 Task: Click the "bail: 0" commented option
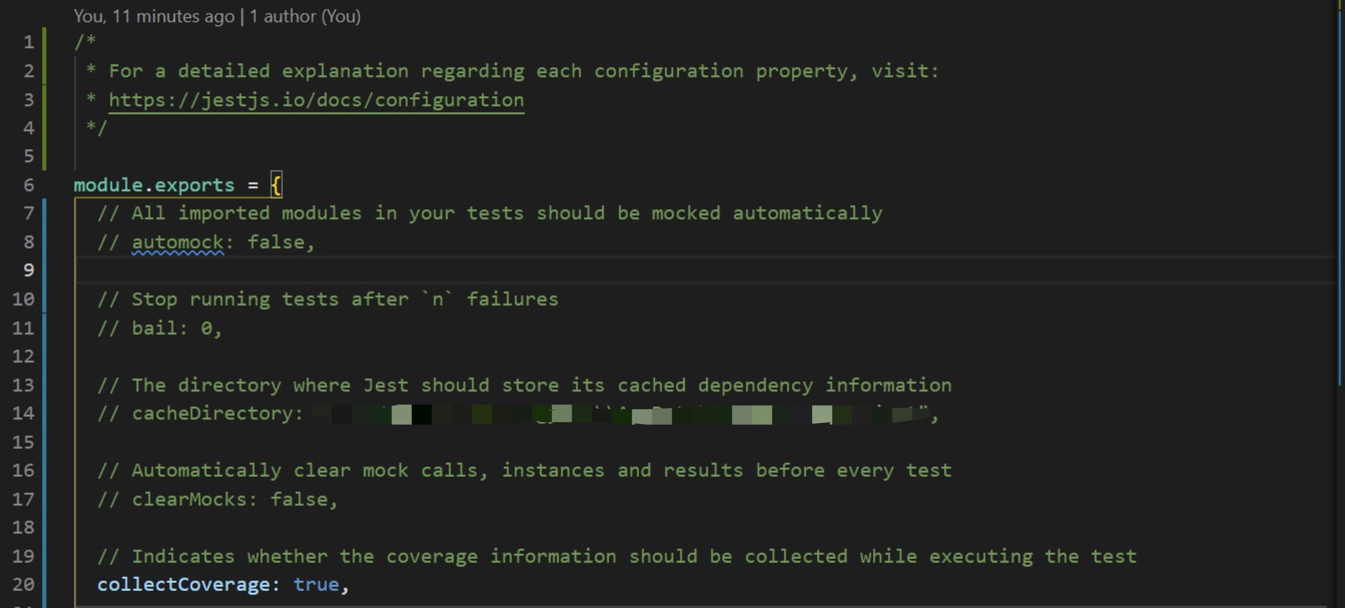click(x=176, y=328)
